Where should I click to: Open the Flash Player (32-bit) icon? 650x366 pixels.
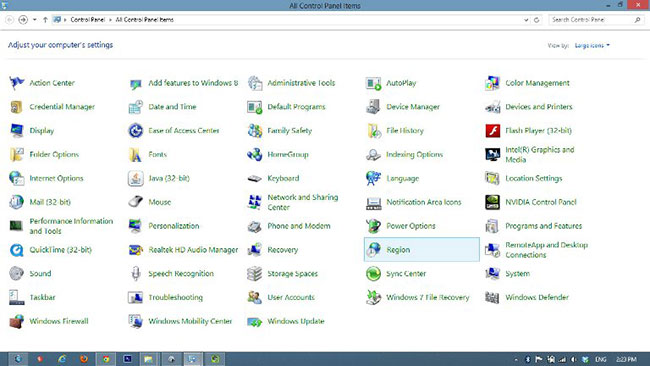click(x=493, y=131)
